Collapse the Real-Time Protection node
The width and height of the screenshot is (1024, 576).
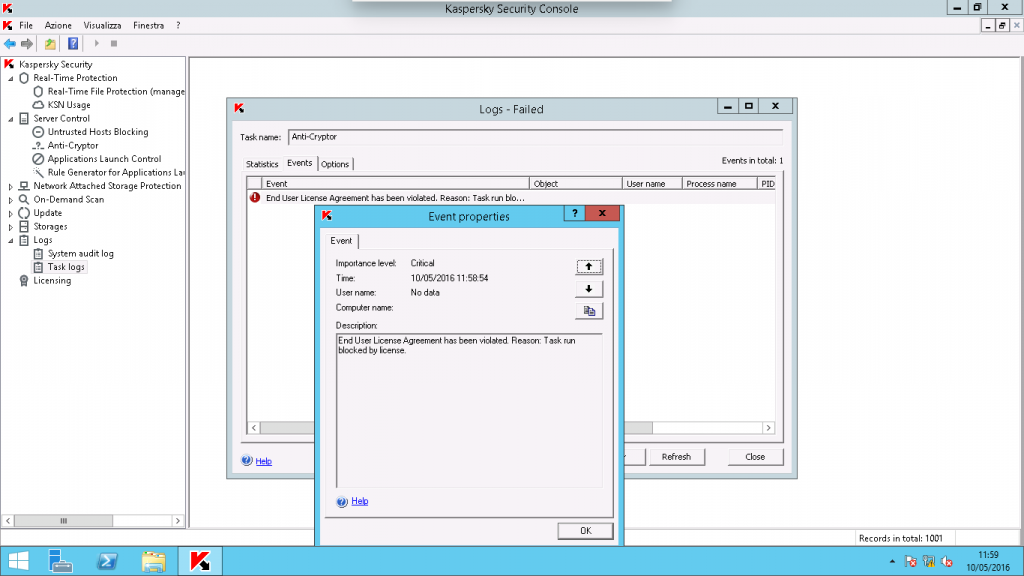[x=10, y=78]
